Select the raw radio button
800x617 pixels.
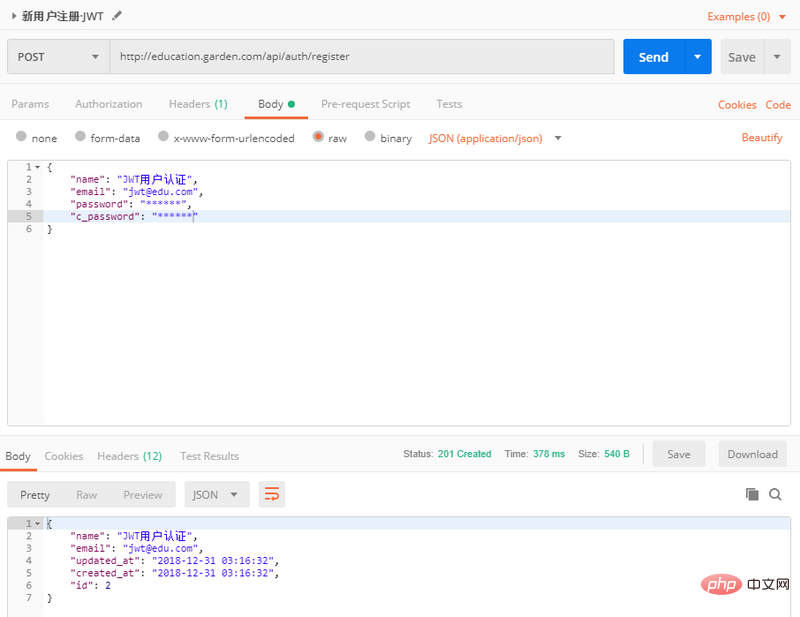pyautogui.click(x=318, y=136)
